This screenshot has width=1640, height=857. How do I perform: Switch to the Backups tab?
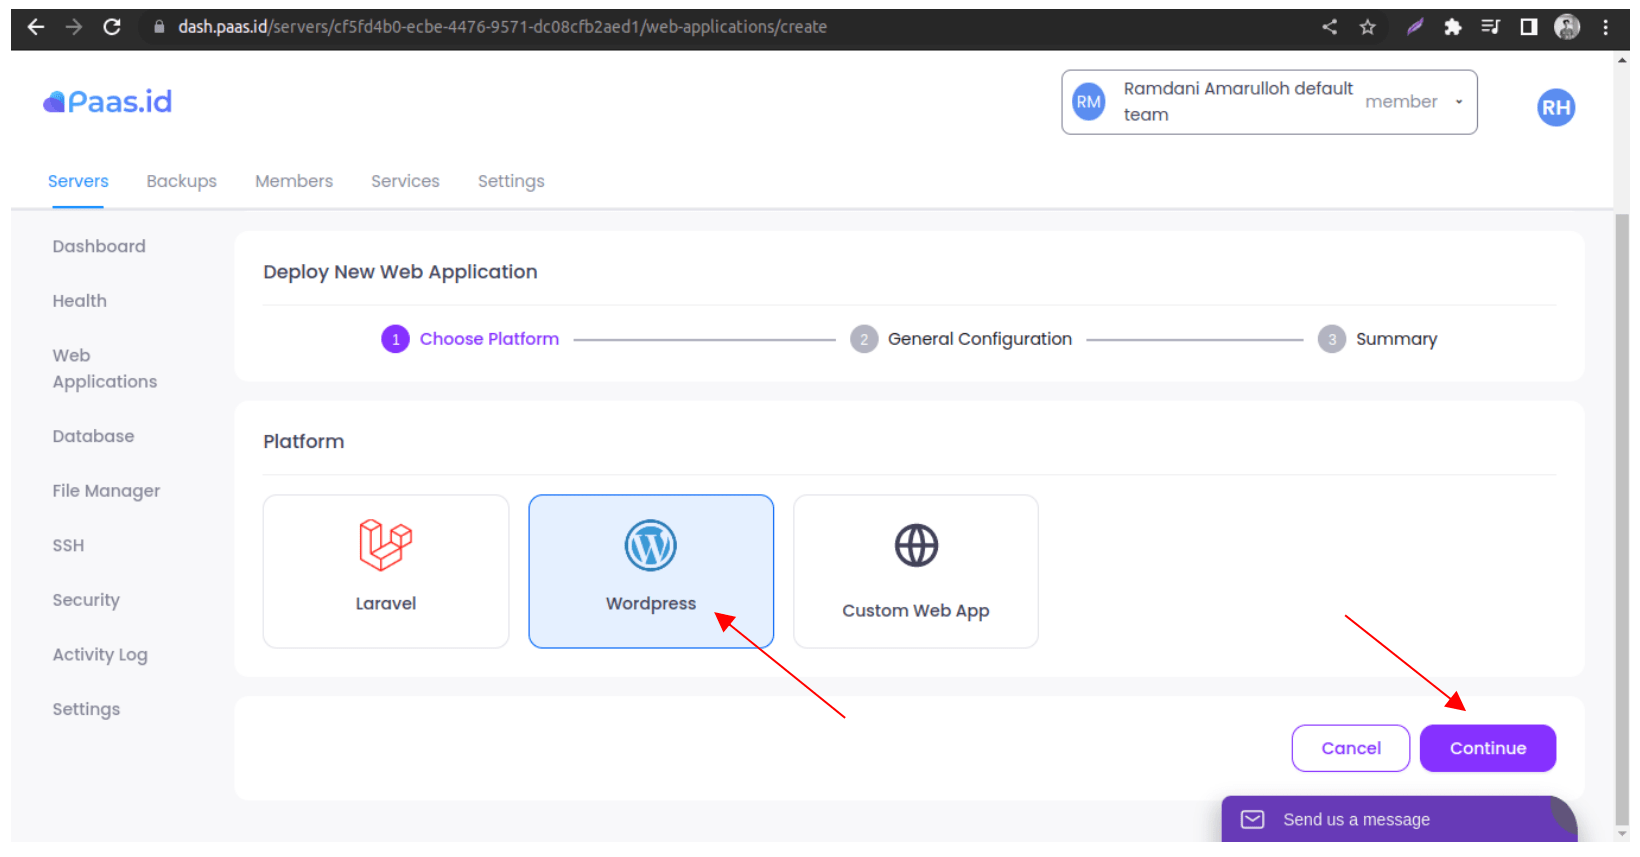point(181,181)
